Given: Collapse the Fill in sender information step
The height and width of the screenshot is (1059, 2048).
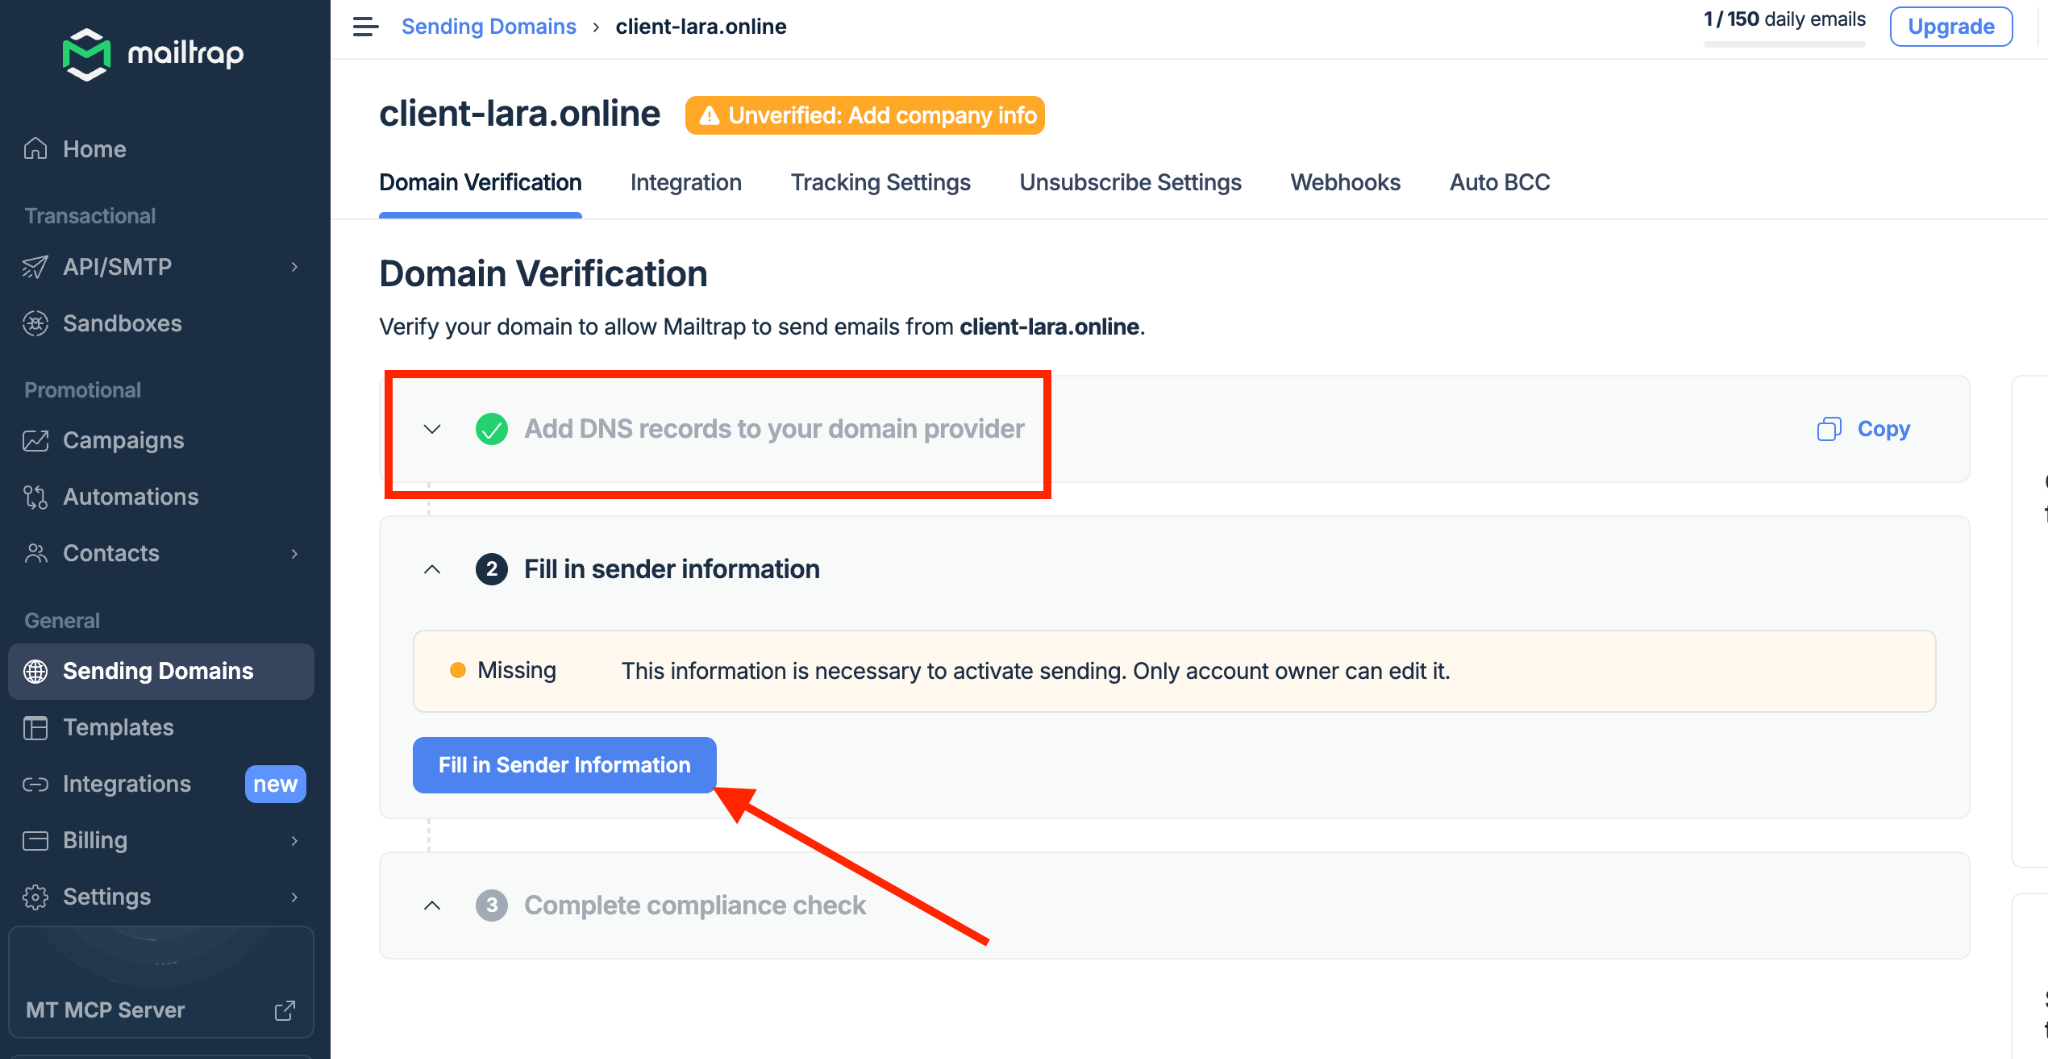Looking at the screenshot, I should click(x=432, y=569).
